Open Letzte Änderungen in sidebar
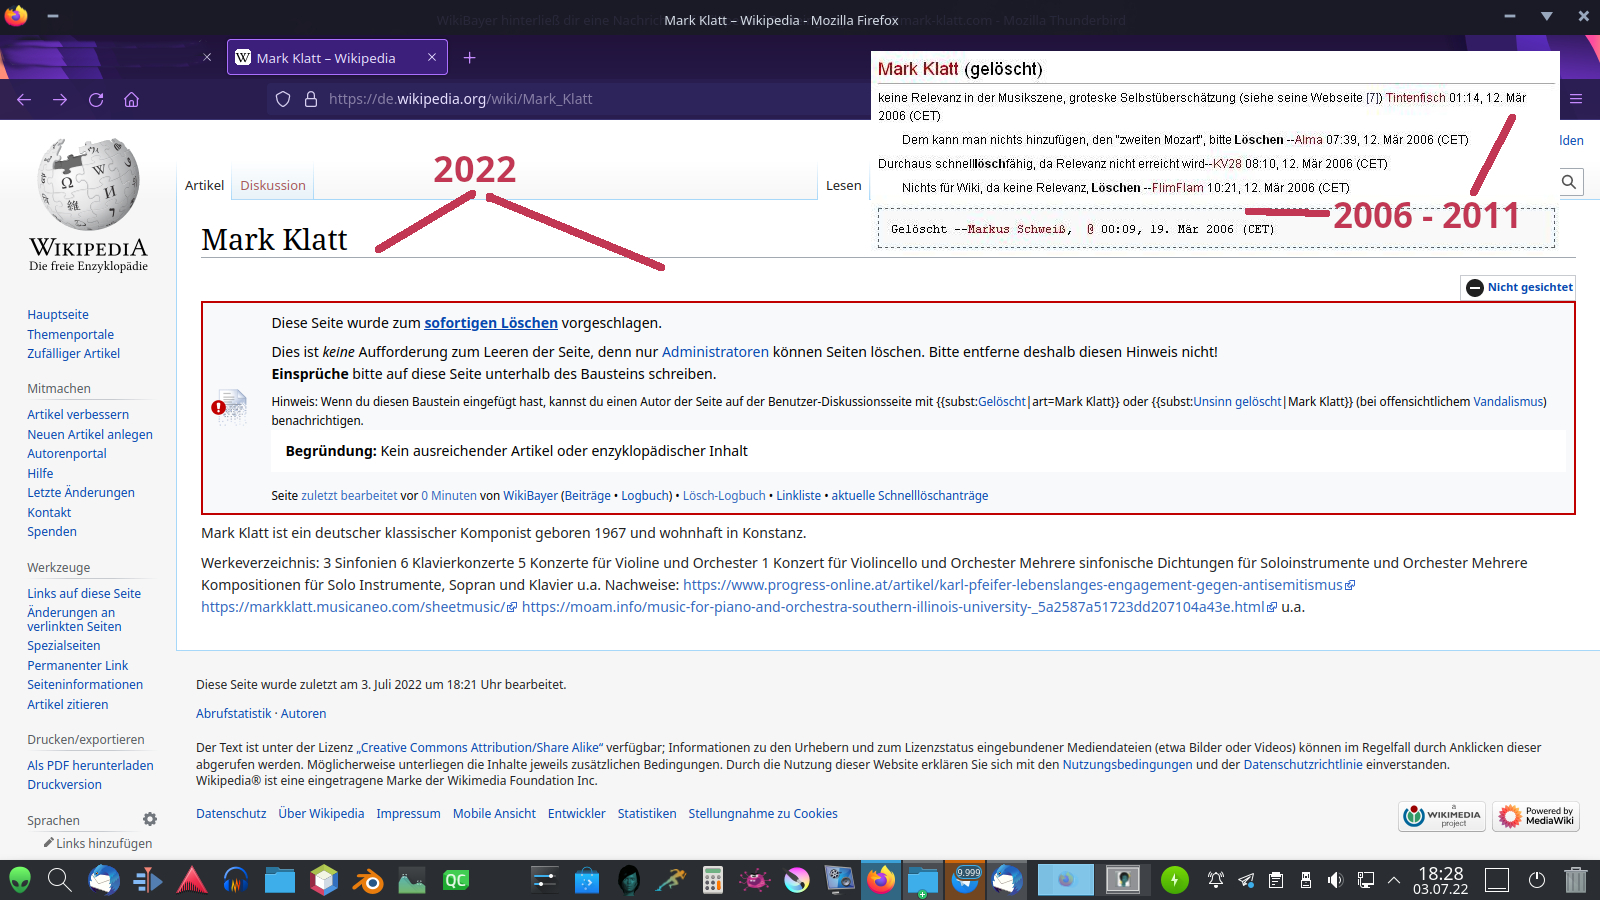The width and height of the screenshot is (1600, 900). 81,493
